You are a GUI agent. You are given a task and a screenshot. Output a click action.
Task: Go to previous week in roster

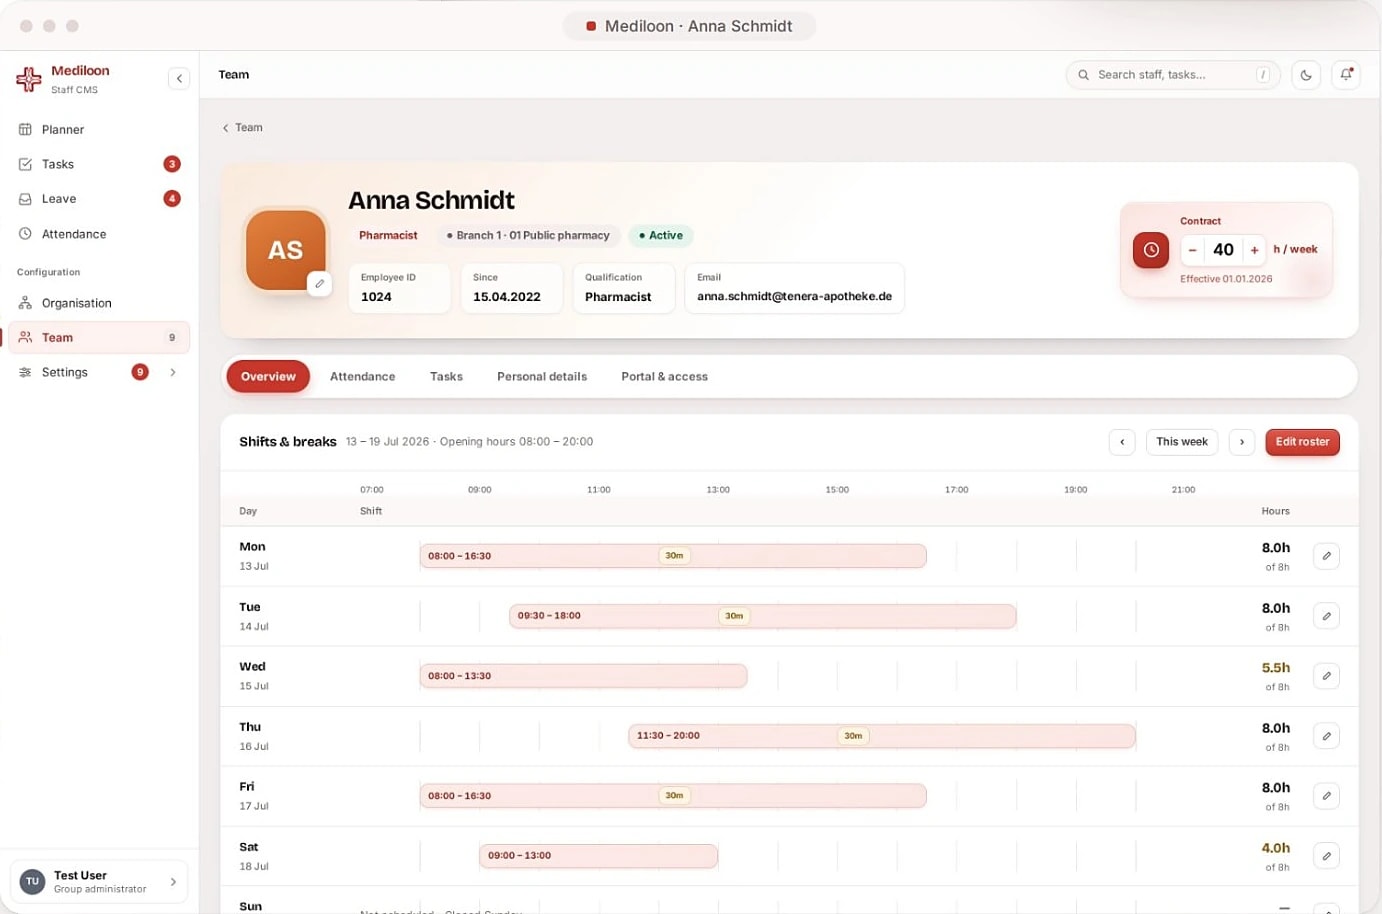click(x=1122, y=442)
